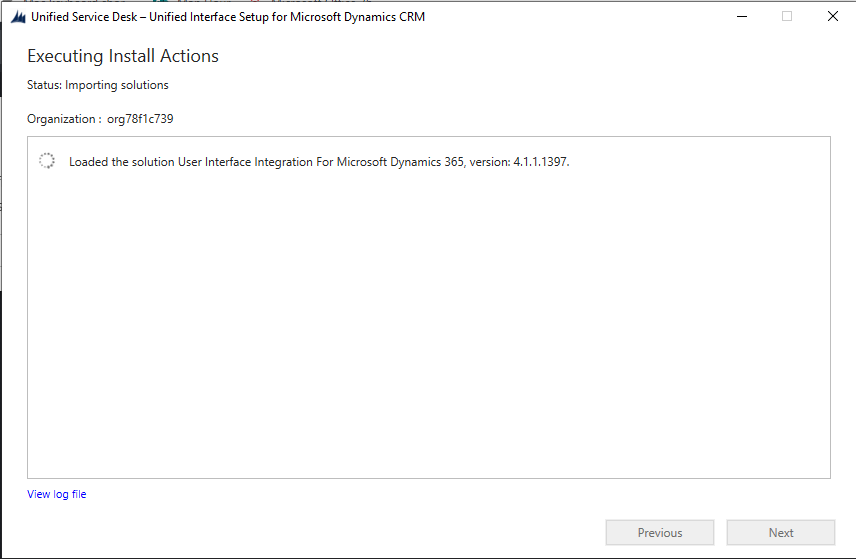Click the loading spinner beside solution message
The height and width of the screenshot is (559, 856).
pyautogui.click(x=47, y=160)
